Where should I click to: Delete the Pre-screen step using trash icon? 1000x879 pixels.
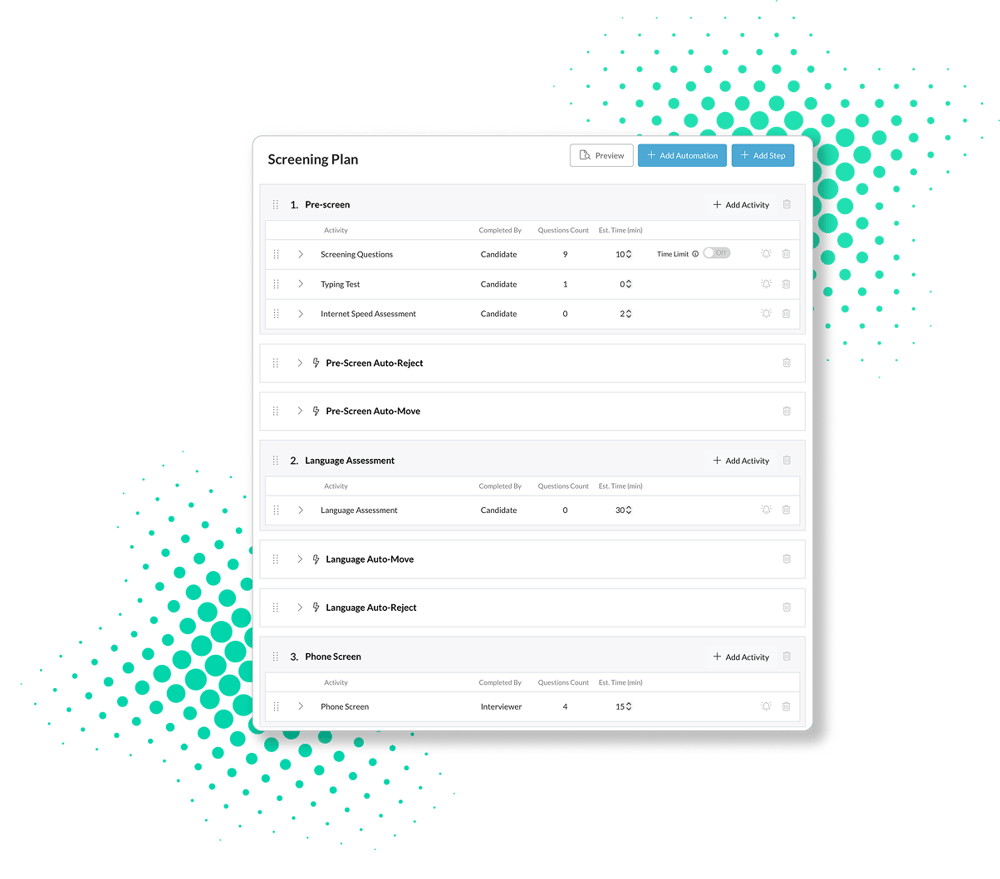[x=786, y=205]
